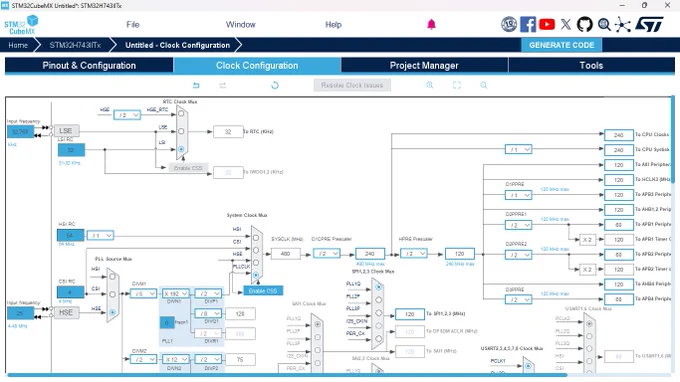Open HPRE Prescaler /2 dropdown
The height and width of the screenshot is (382, 680).
pyautogui.click(x=414, y=253)
